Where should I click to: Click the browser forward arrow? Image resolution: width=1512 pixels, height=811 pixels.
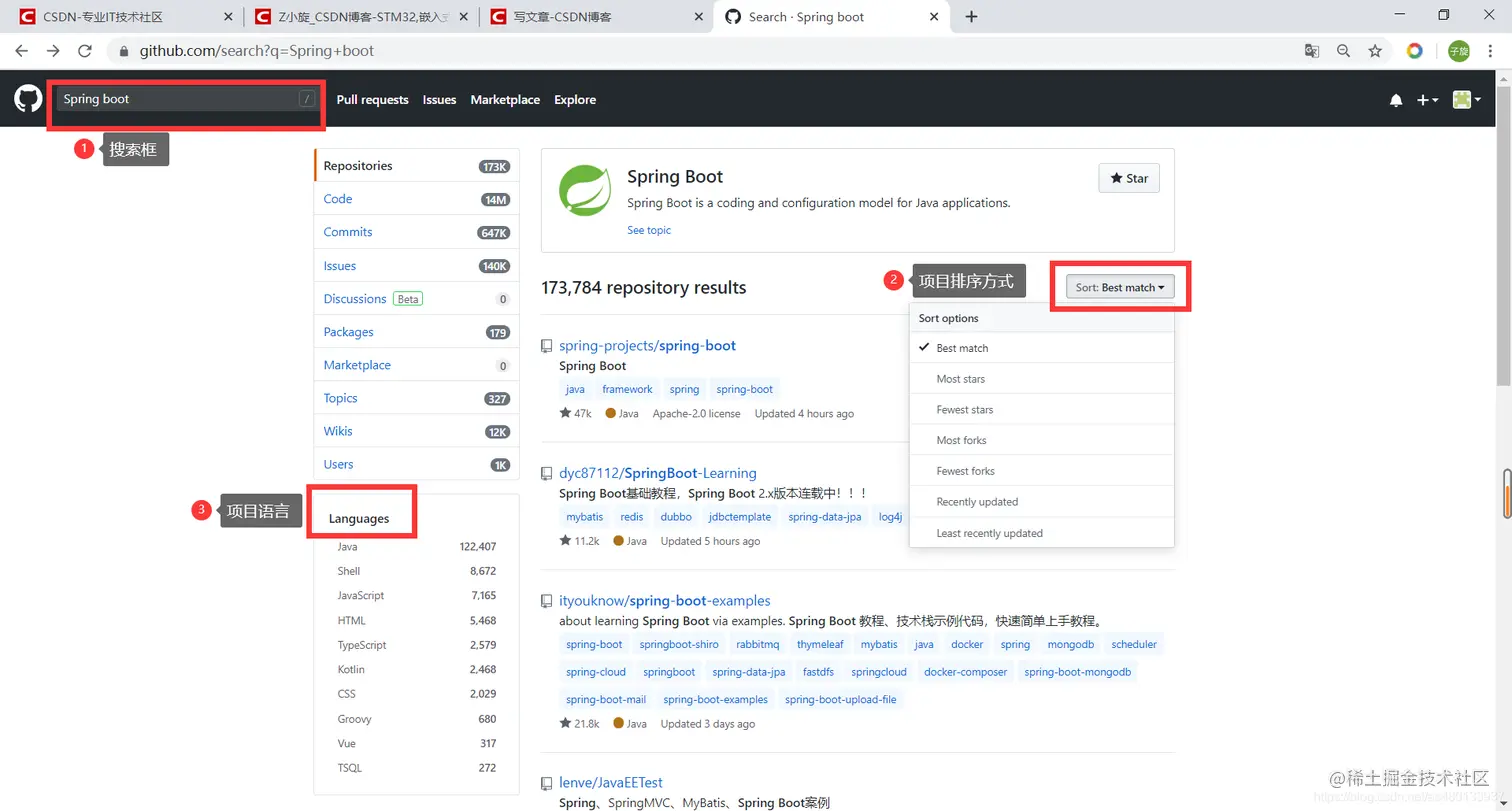pos(53,51)
